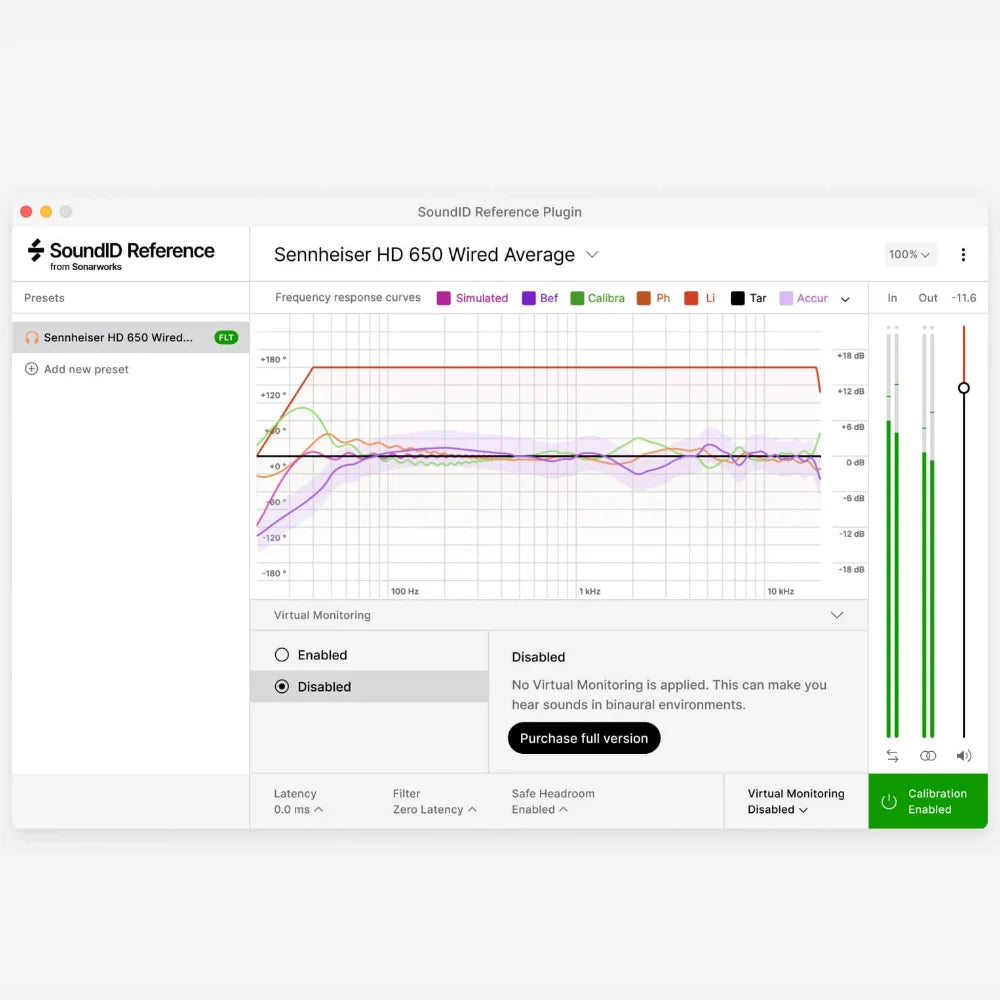Click the Calibration Enabled button
This screenshot has height=1000, width=1000.
tap(928, 801)
